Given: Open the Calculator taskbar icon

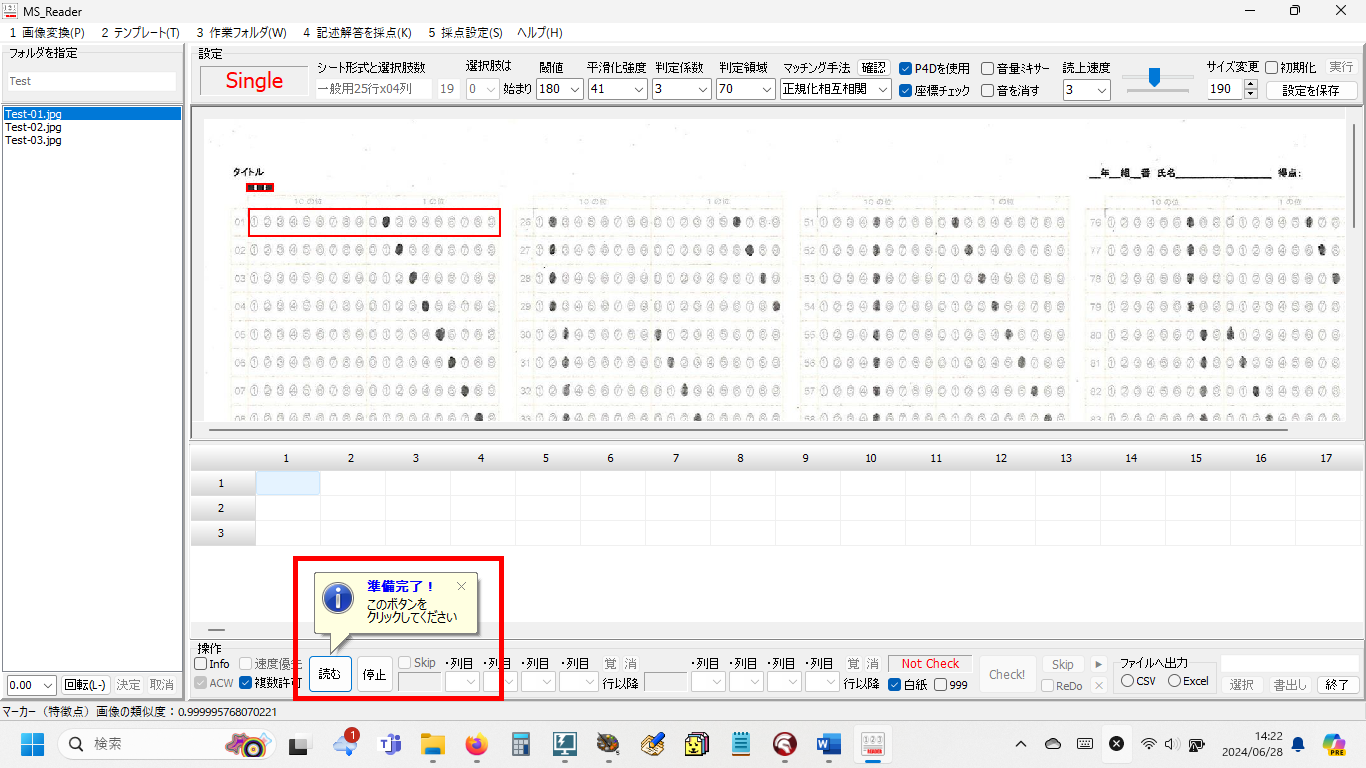Looking at the screenshot, I should (520, 744).
